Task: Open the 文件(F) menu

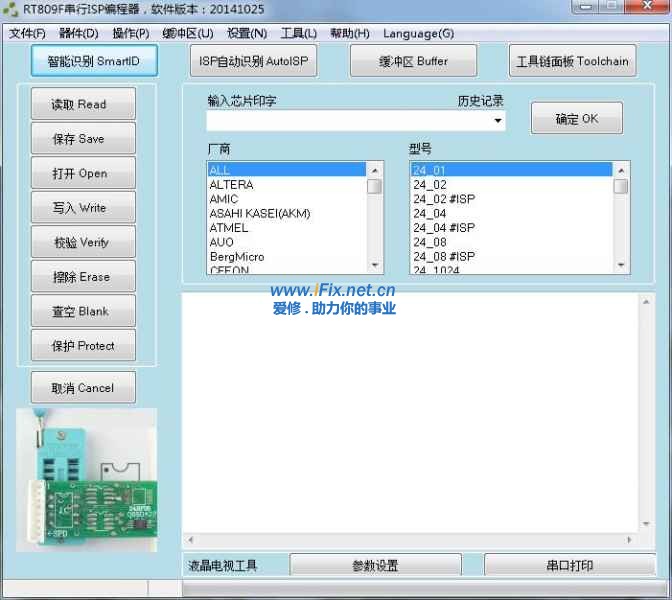Action: pyautogui.click(x=27, y=33)
